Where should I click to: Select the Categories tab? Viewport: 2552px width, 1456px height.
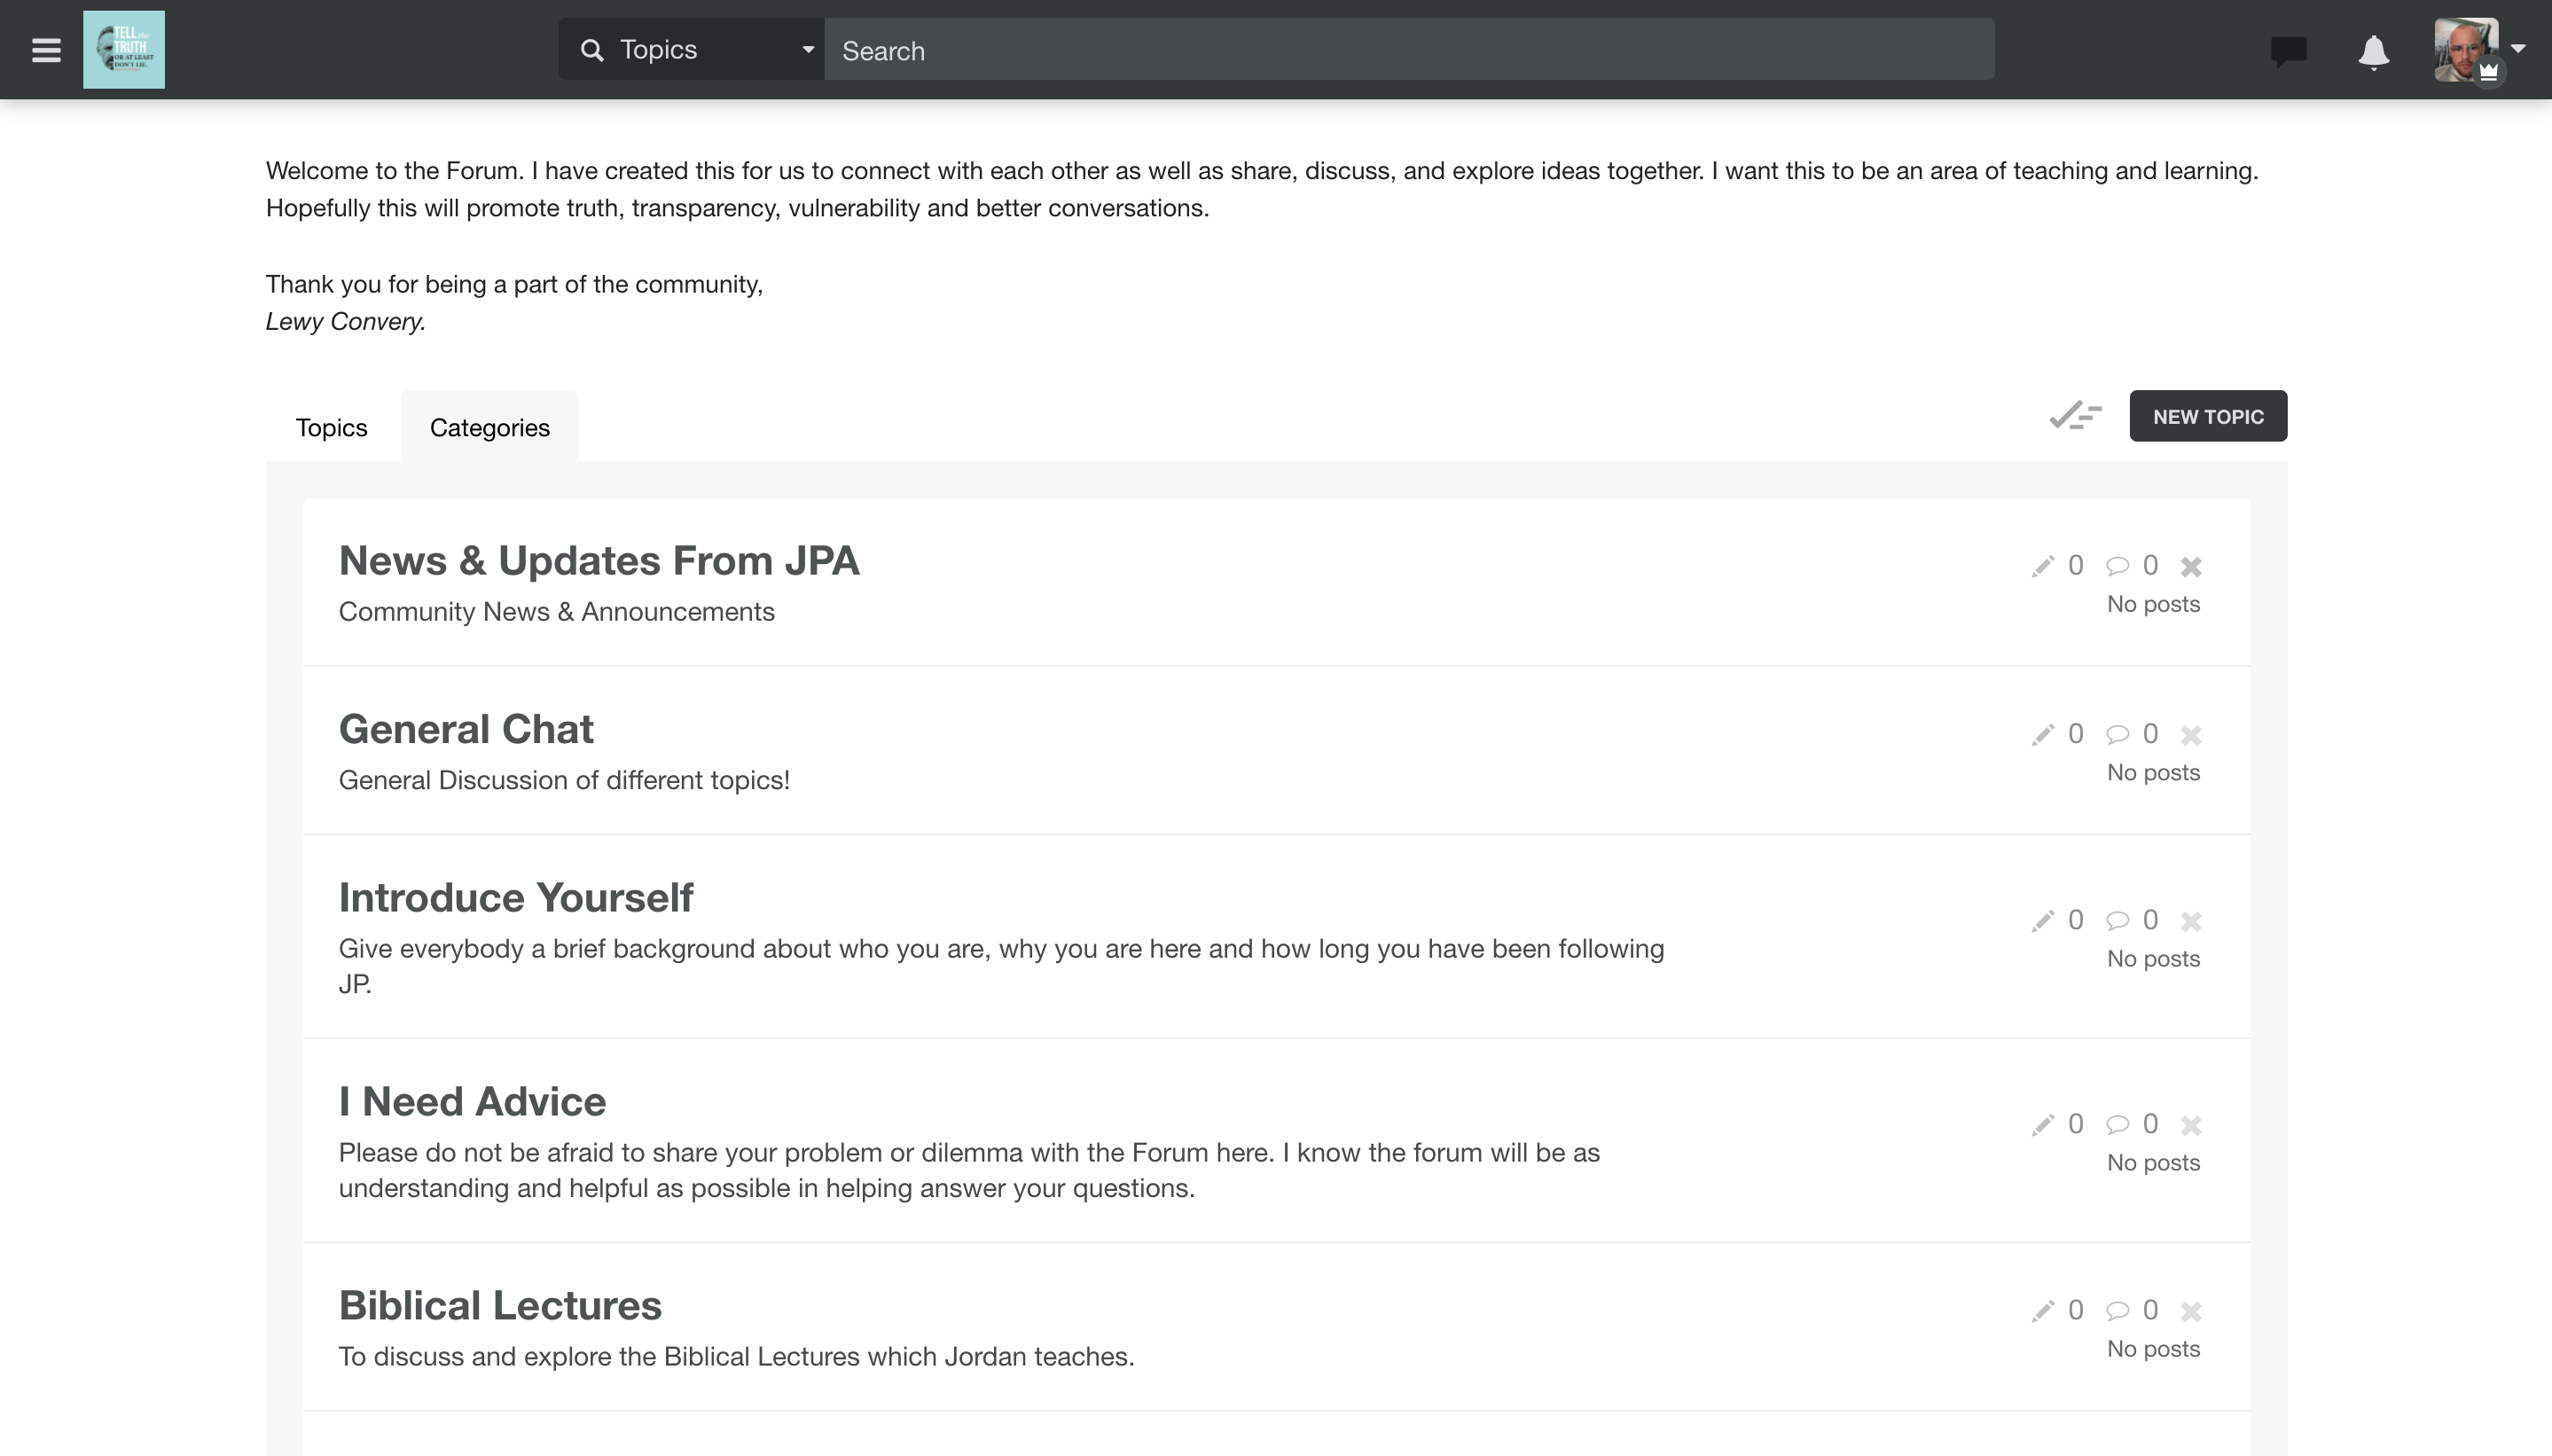489,428
